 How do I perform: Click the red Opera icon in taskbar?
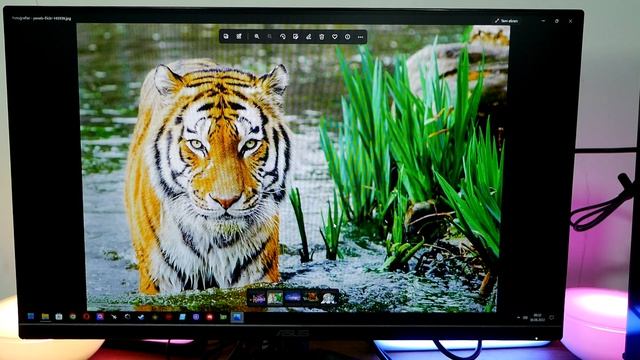pos(86,316)
